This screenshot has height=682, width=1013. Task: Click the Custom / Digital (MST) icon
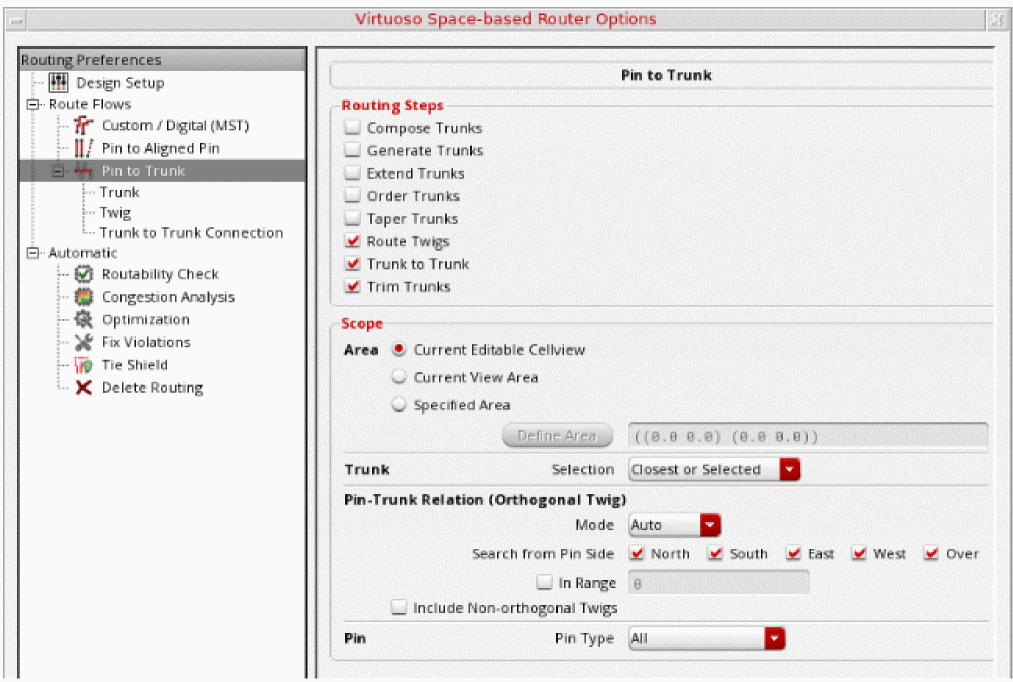[x=83, y=125]
